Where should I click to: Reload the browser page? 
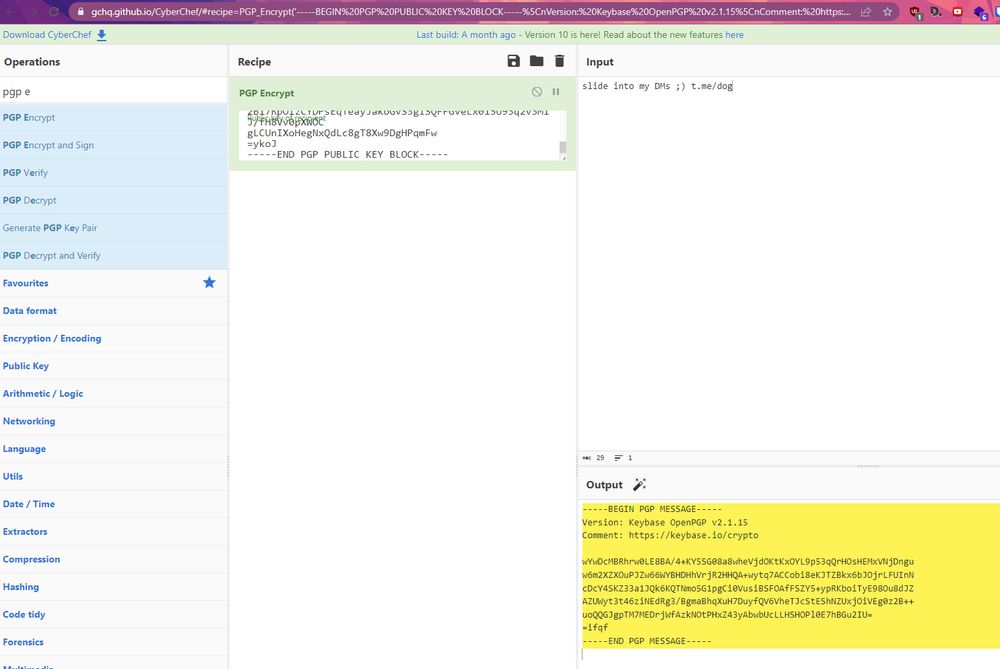(54, 11)
